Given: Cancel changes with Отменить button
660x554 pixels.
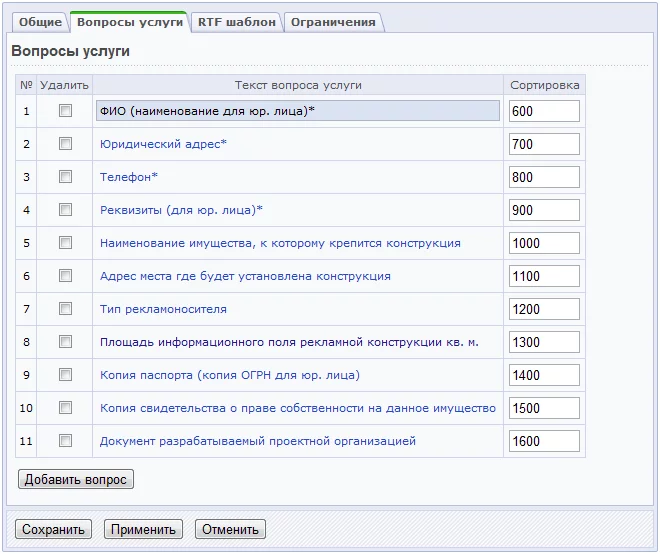Looking at the screenshot, I should point(230,529).
